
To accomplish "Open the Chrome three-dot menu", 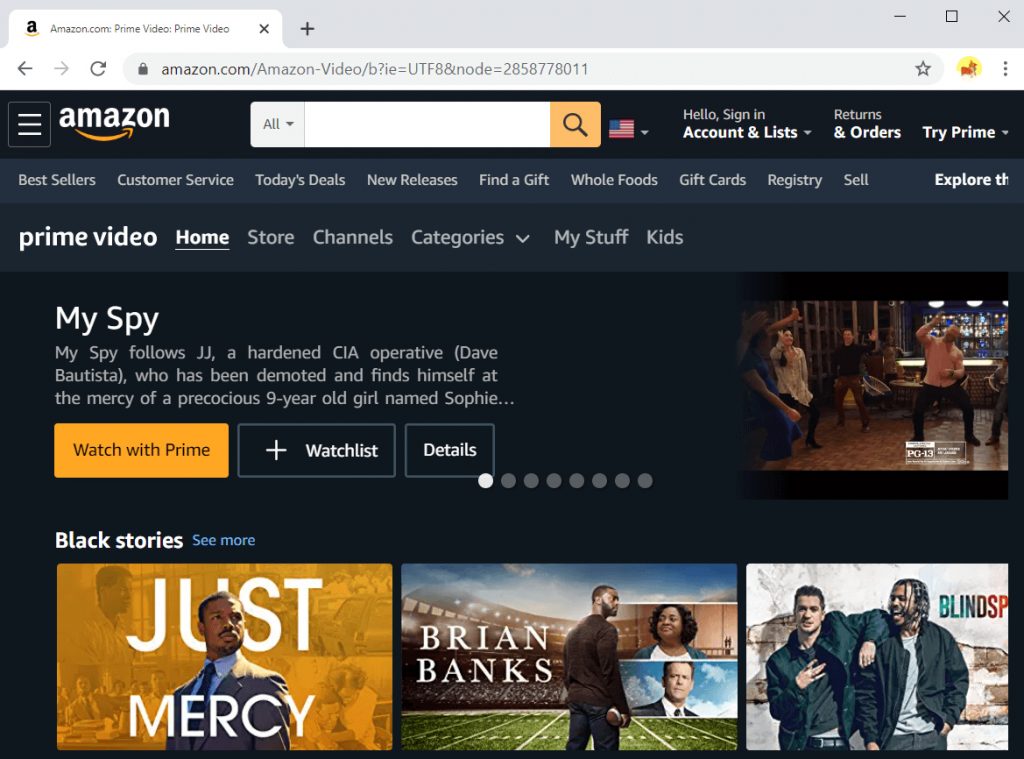I will 1005,69.
